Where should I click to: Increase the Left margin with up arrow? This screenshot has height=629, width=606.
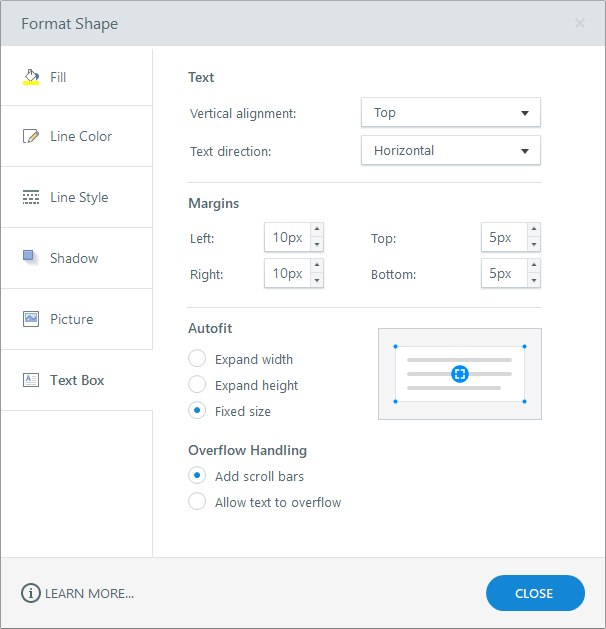[x=317, y=231]
